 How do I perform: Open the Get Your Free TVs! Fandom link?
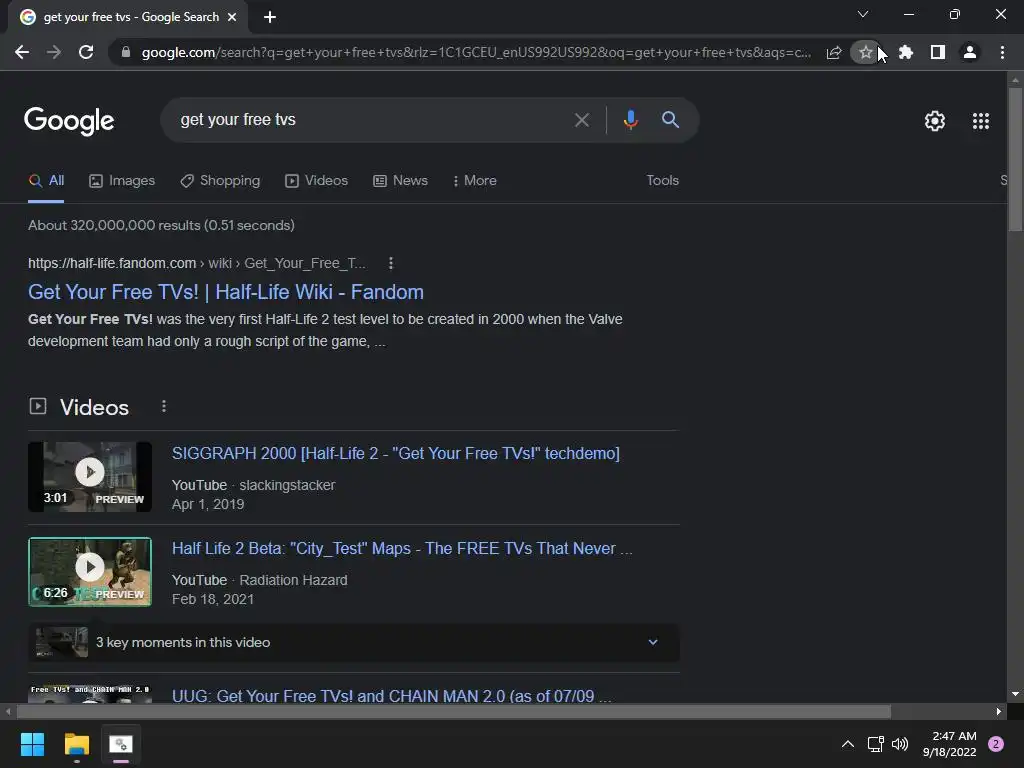tap(226, 292)
